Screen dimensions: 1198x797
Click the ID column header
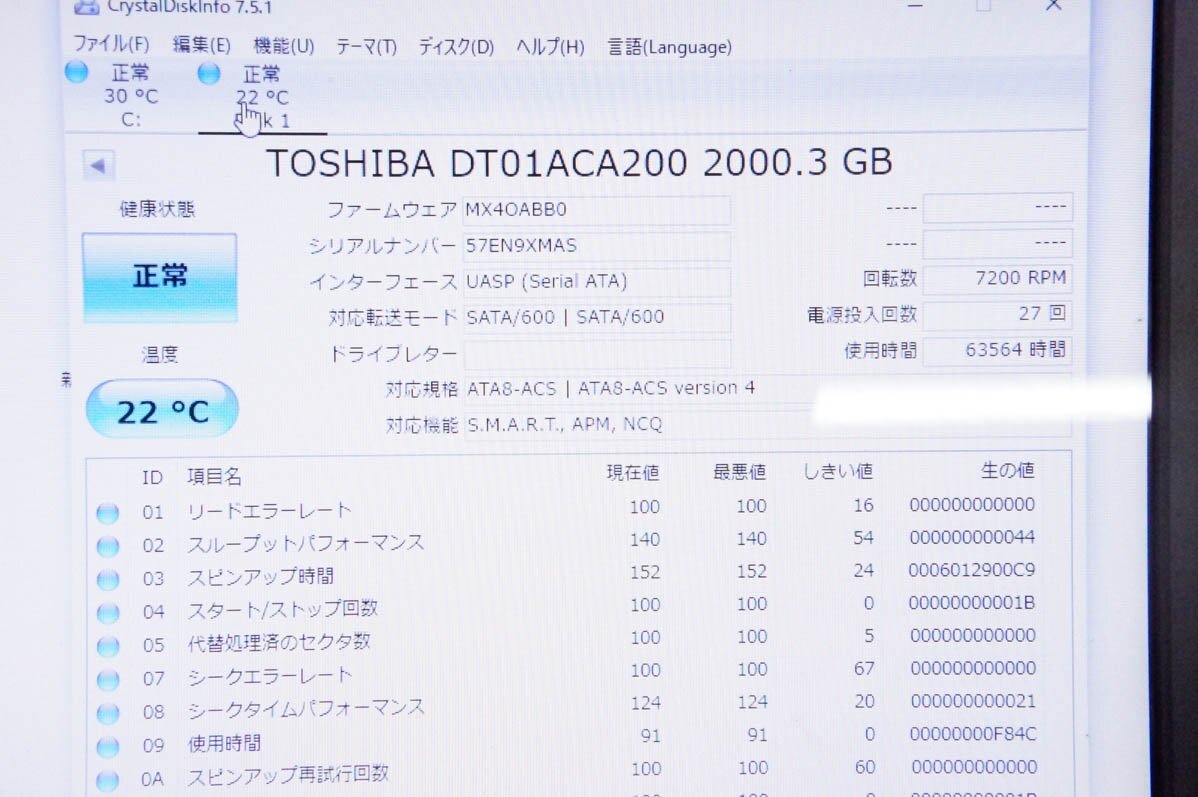point(152,478)
